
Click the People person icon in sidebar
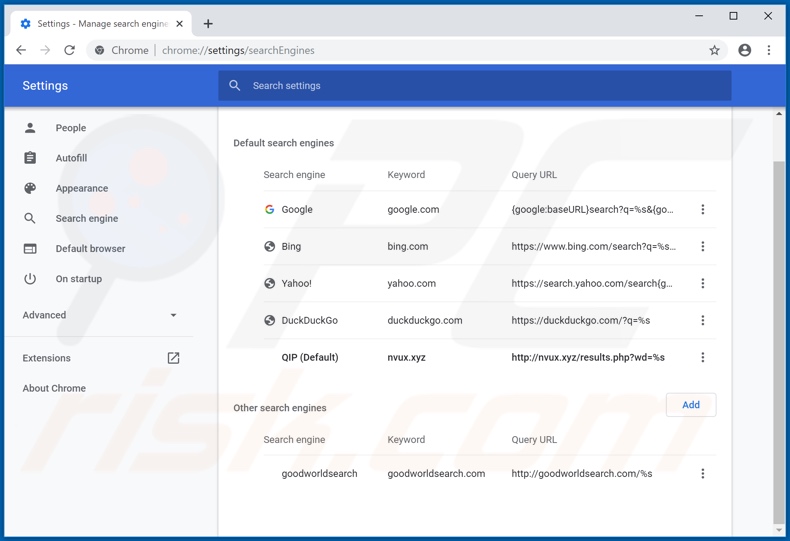(x=30, y=128)
